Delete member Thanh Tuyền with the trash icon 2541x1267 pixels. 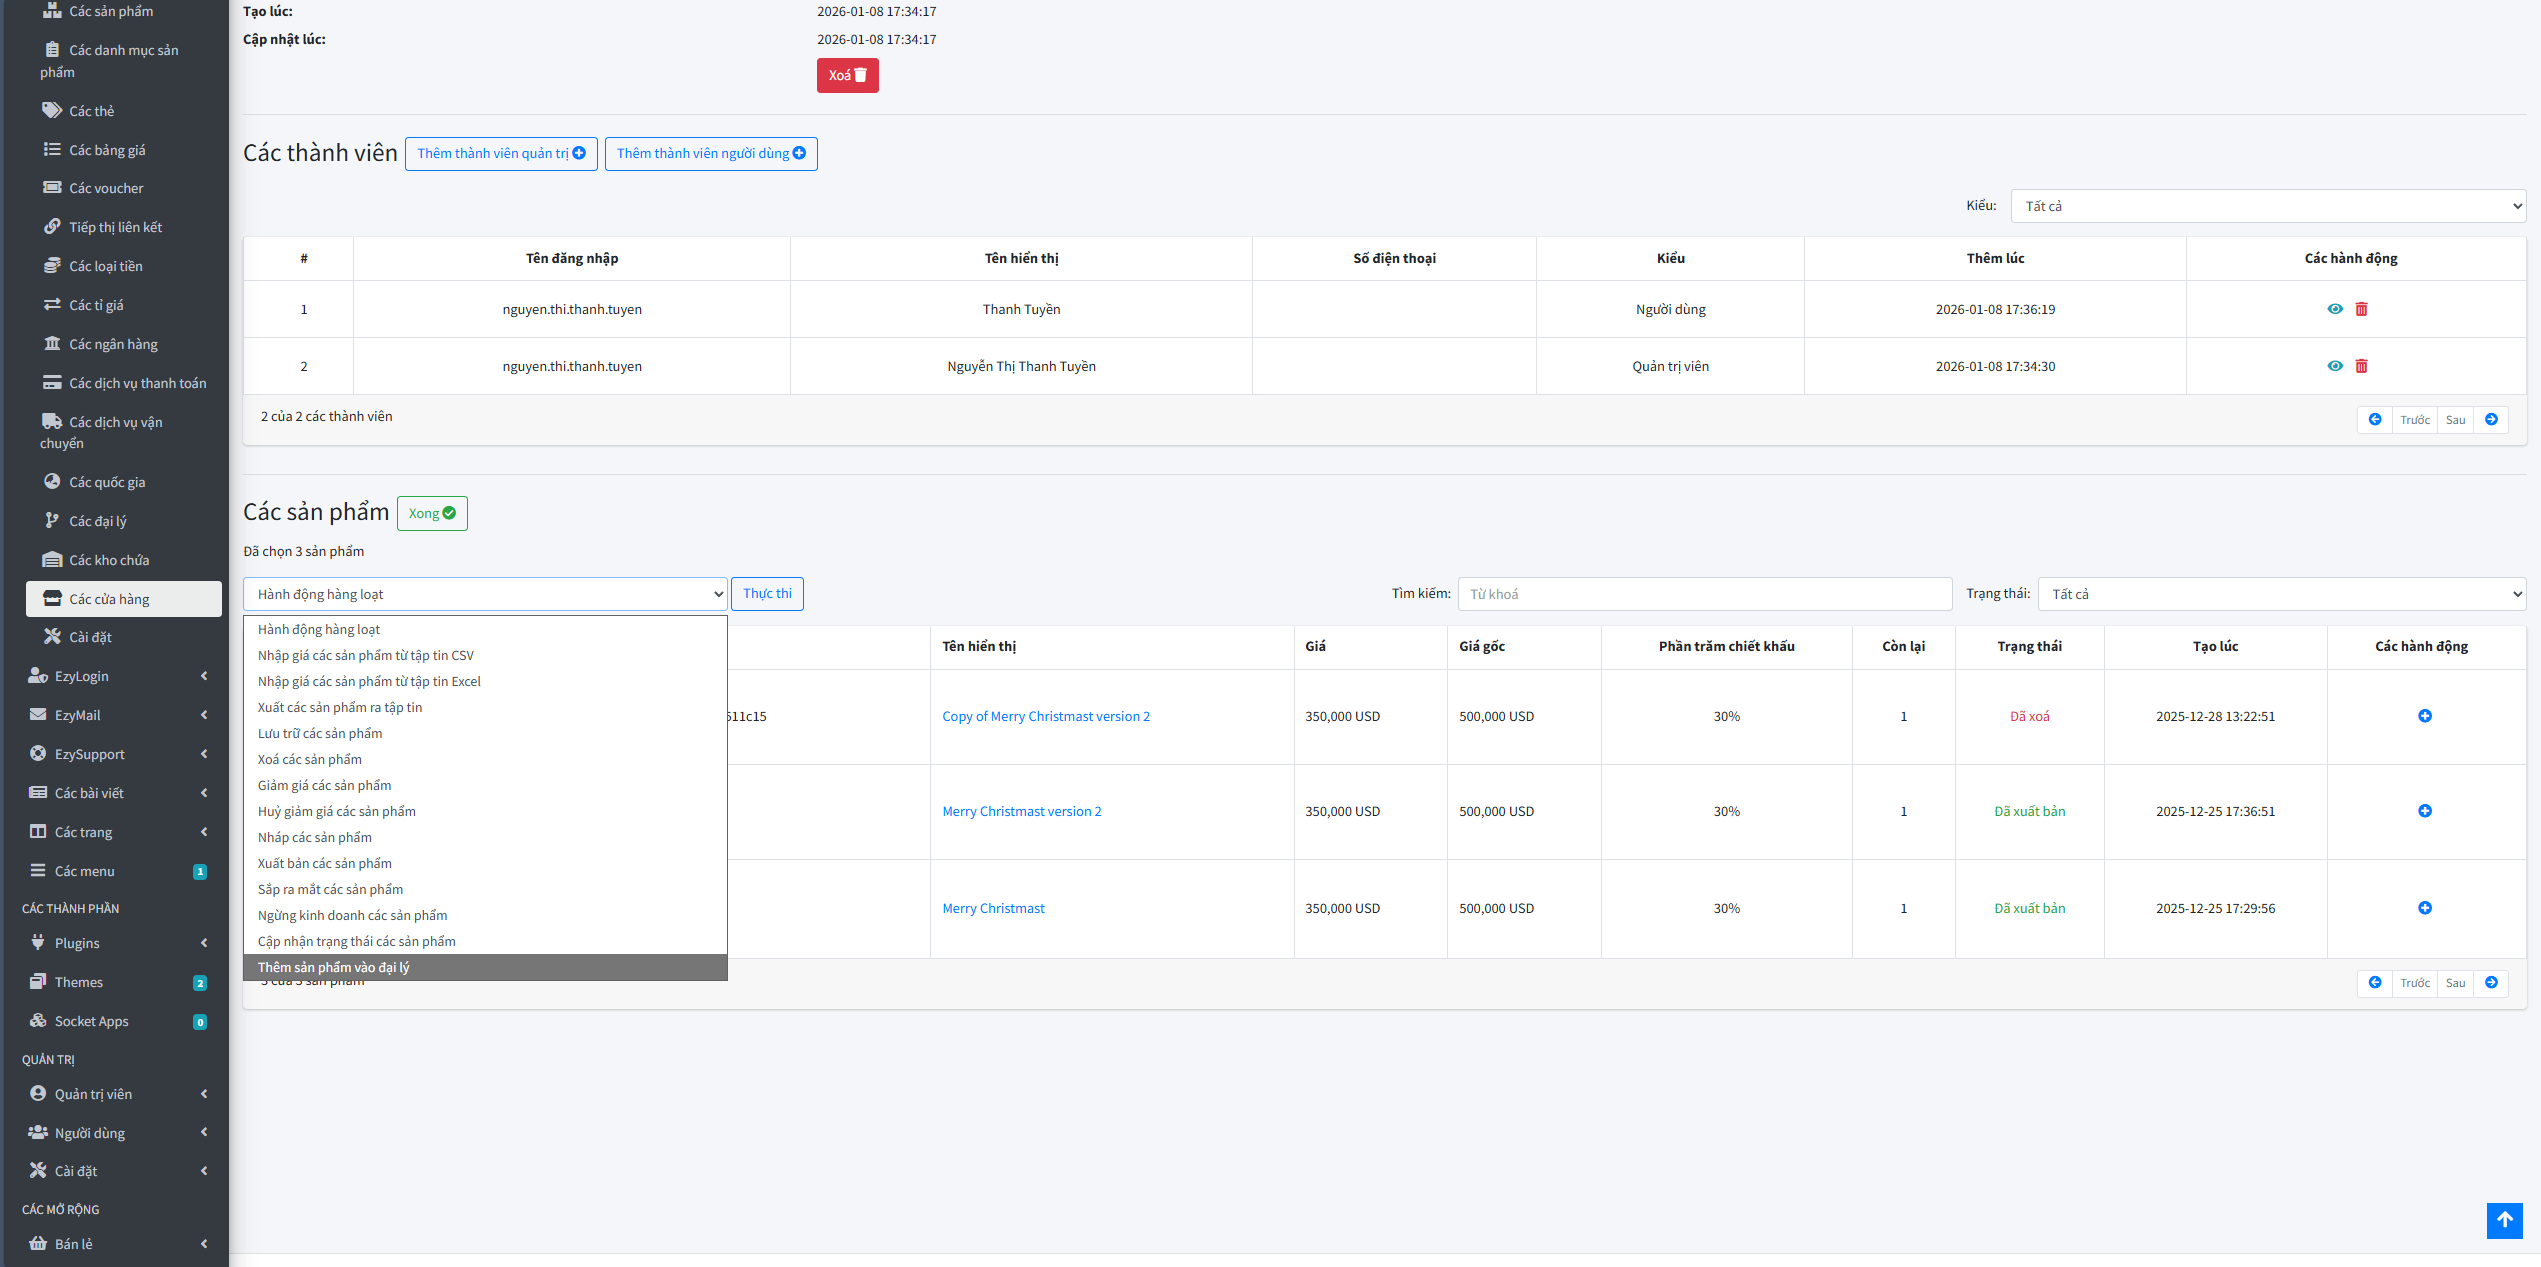[2361, 309]
